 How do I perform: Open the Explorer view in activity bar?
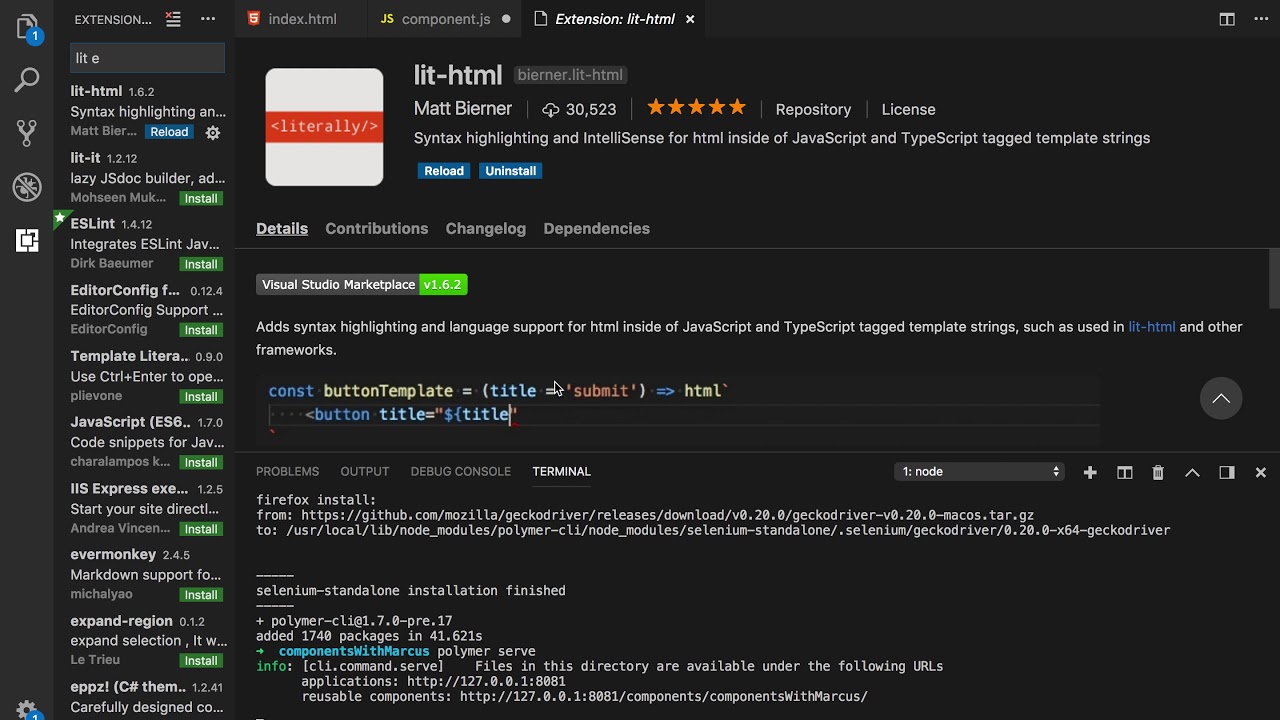[27, 27]
